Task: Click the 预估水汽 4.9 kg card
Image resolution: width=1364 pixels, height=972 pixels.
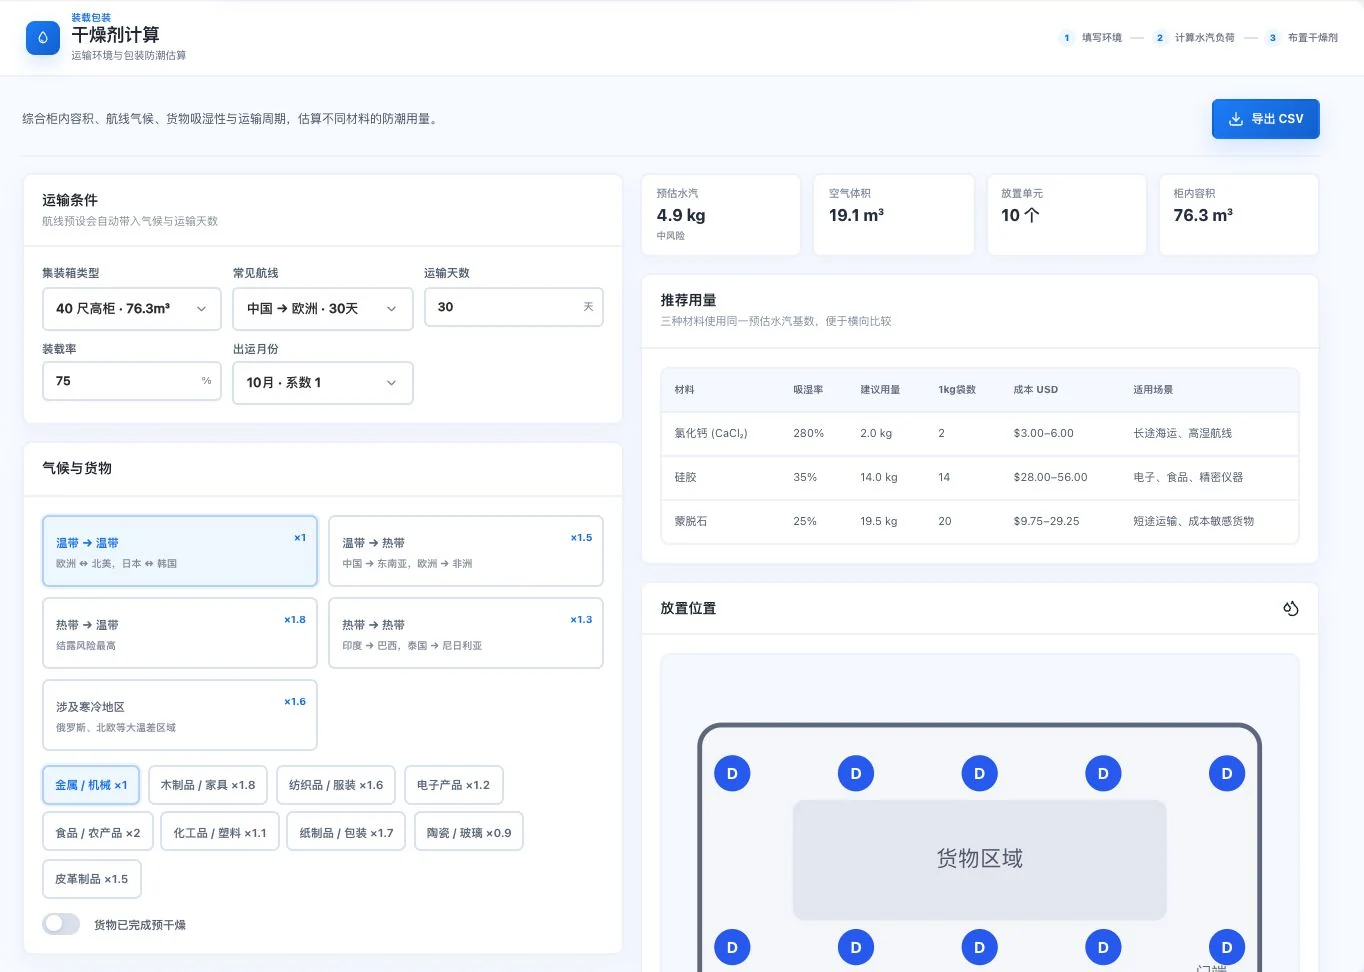Action: (x=721, y=215)
